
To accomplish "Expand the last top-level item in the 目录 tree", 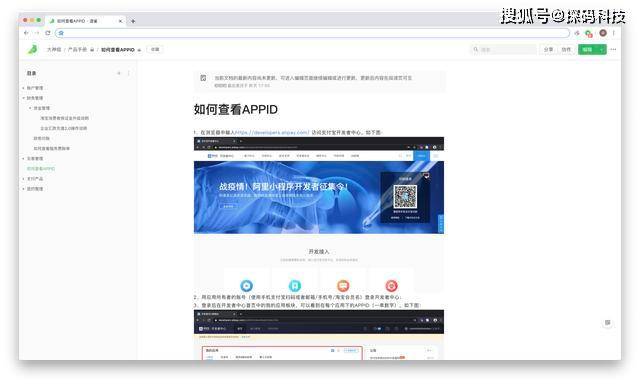I will click(24, 189).
